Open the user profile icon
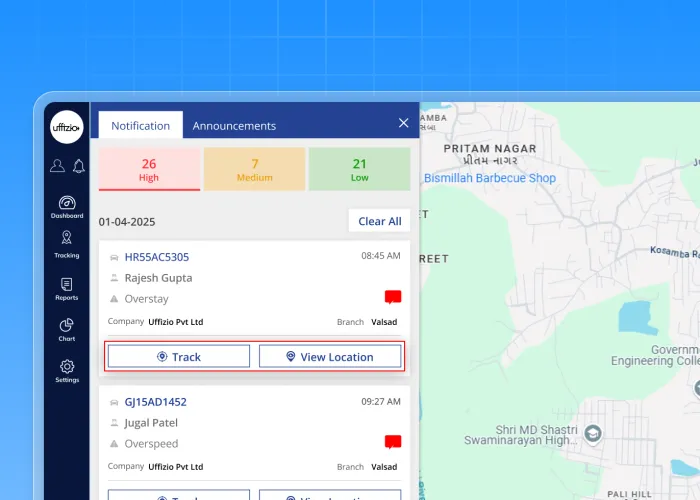The image size is (700, 500). pyautogui.click(x=57, y=166)
